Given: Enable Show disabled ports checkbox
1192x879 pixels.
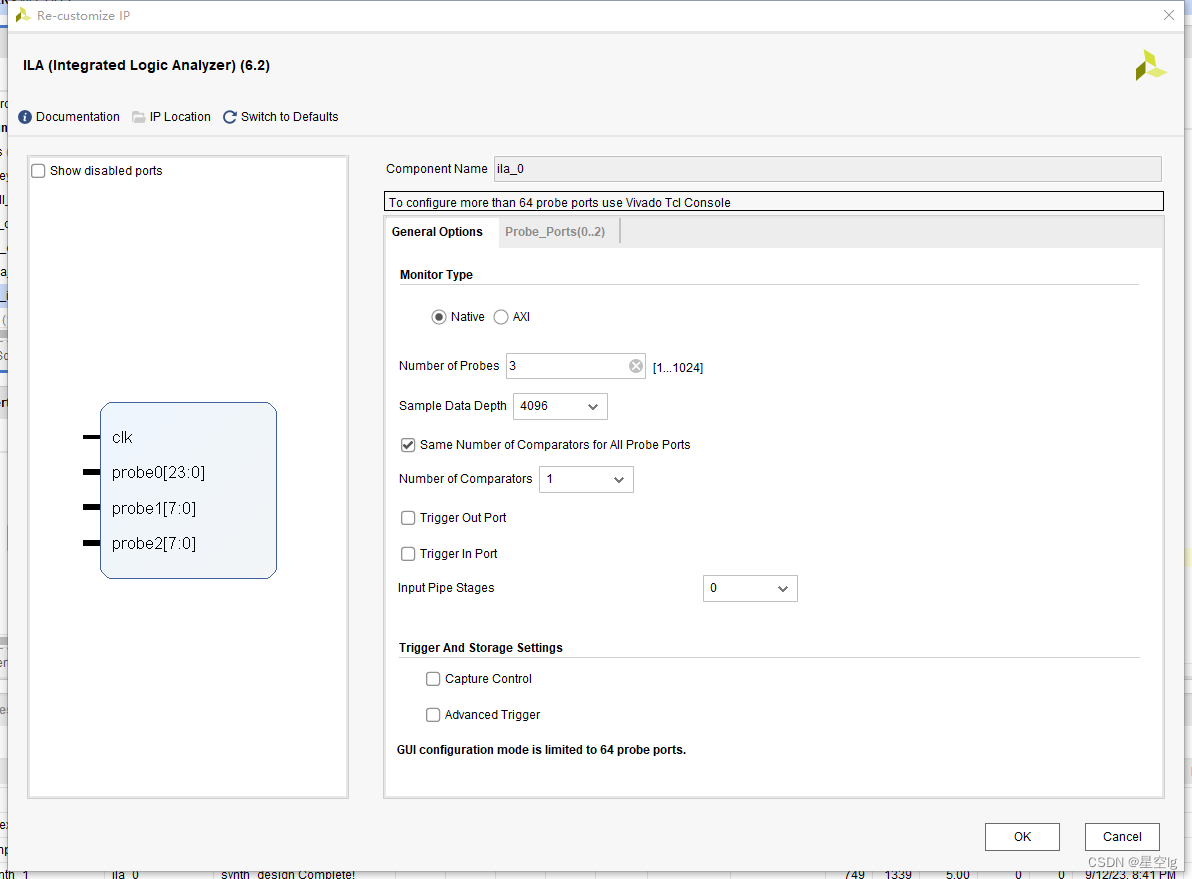Looking at the screenshot, I should tap(38, 171).
